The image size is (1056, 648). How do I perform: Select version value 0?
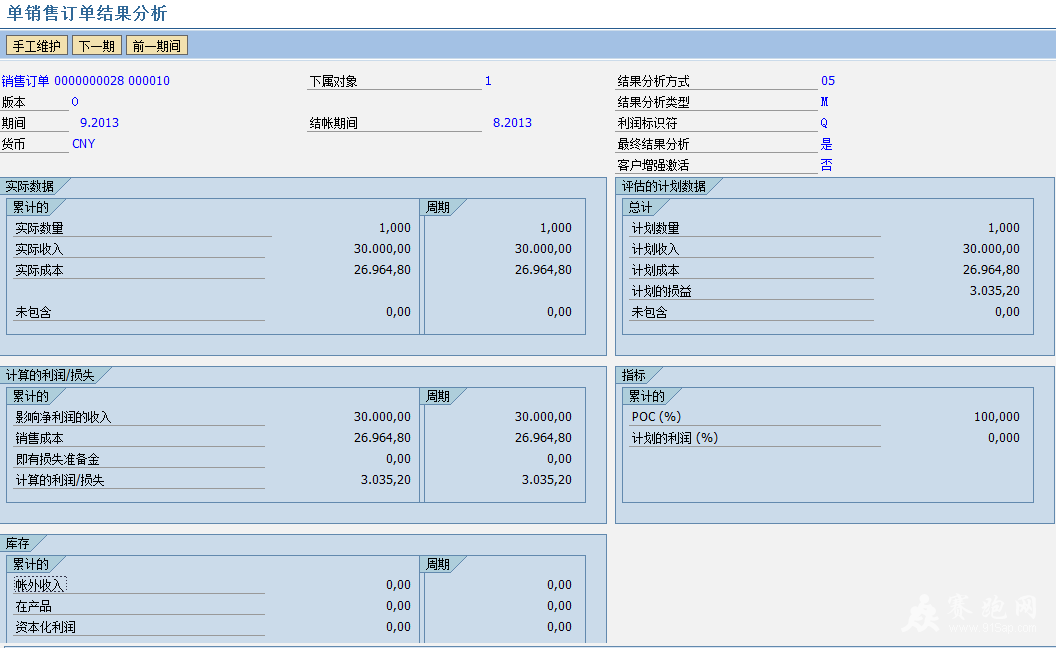75,102
